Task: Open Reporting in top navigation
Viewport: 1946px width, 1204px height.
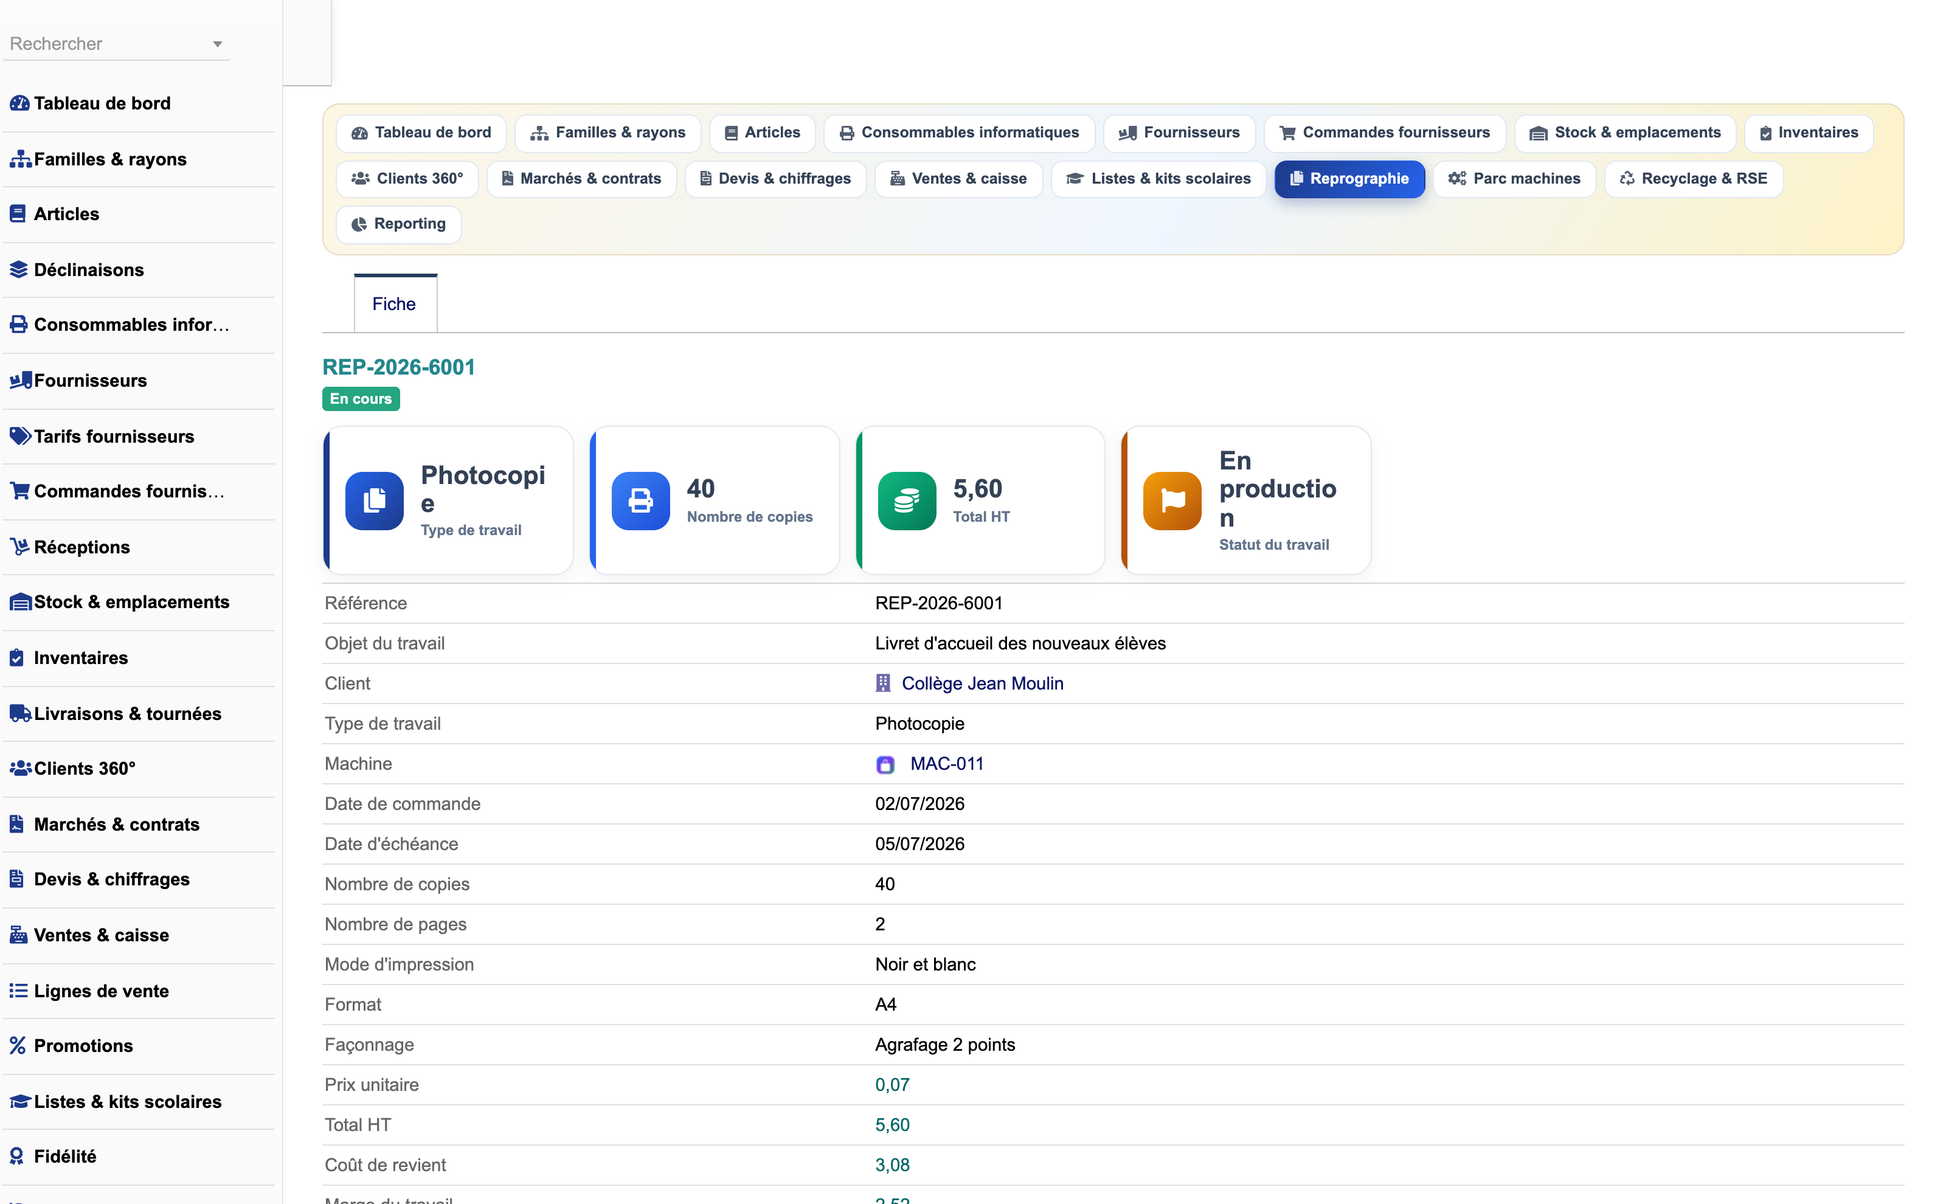Action: (399, 224)
